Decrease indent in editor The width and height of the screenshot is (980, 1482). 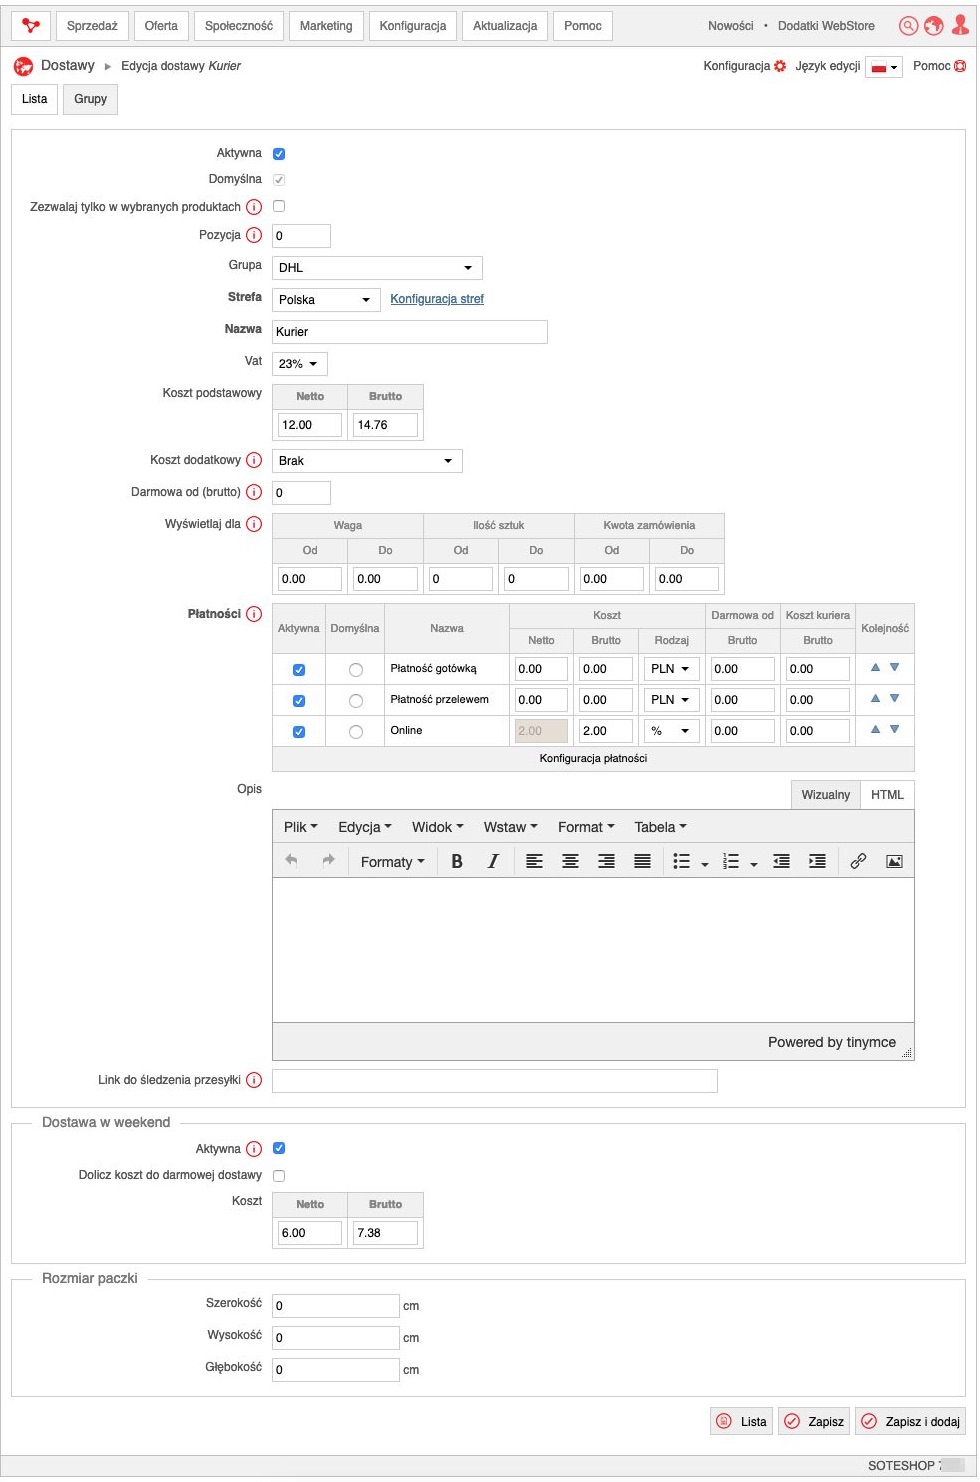[782, 861]
